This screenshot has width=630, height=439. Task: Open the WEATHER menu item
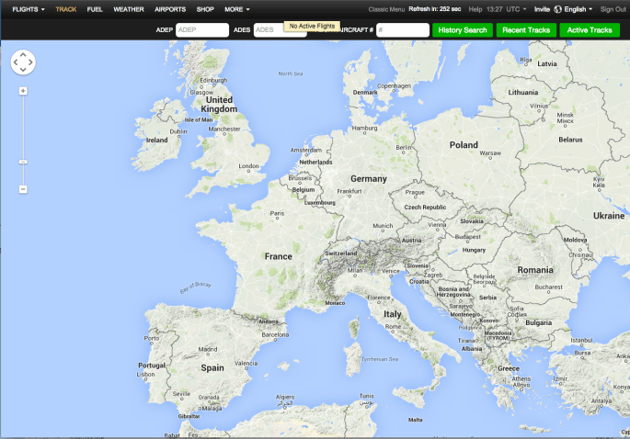[128, 9]
